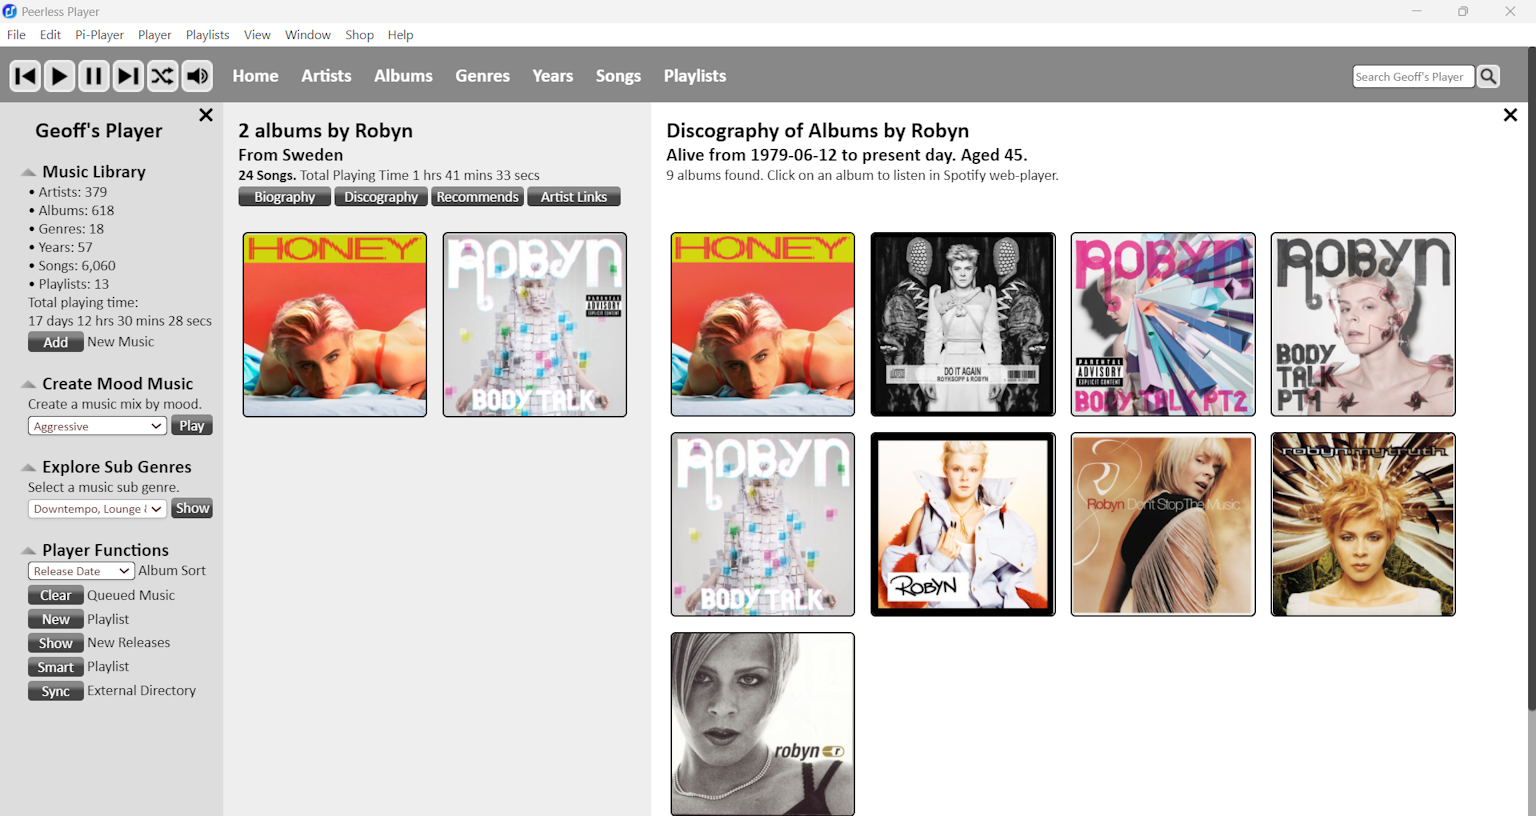Open the Shop menu
1536x816 pixels.
point(359,35)
